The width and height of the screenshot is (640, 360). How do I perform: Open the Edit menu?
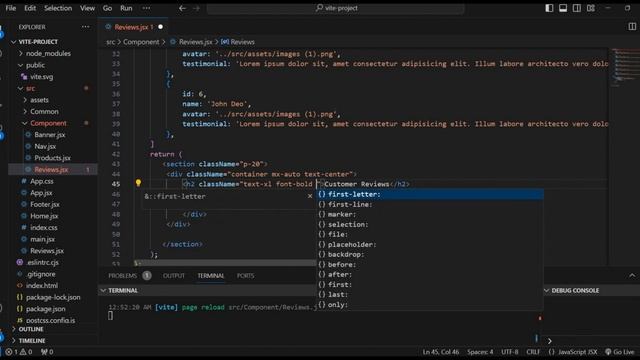(x=30, y=8)
